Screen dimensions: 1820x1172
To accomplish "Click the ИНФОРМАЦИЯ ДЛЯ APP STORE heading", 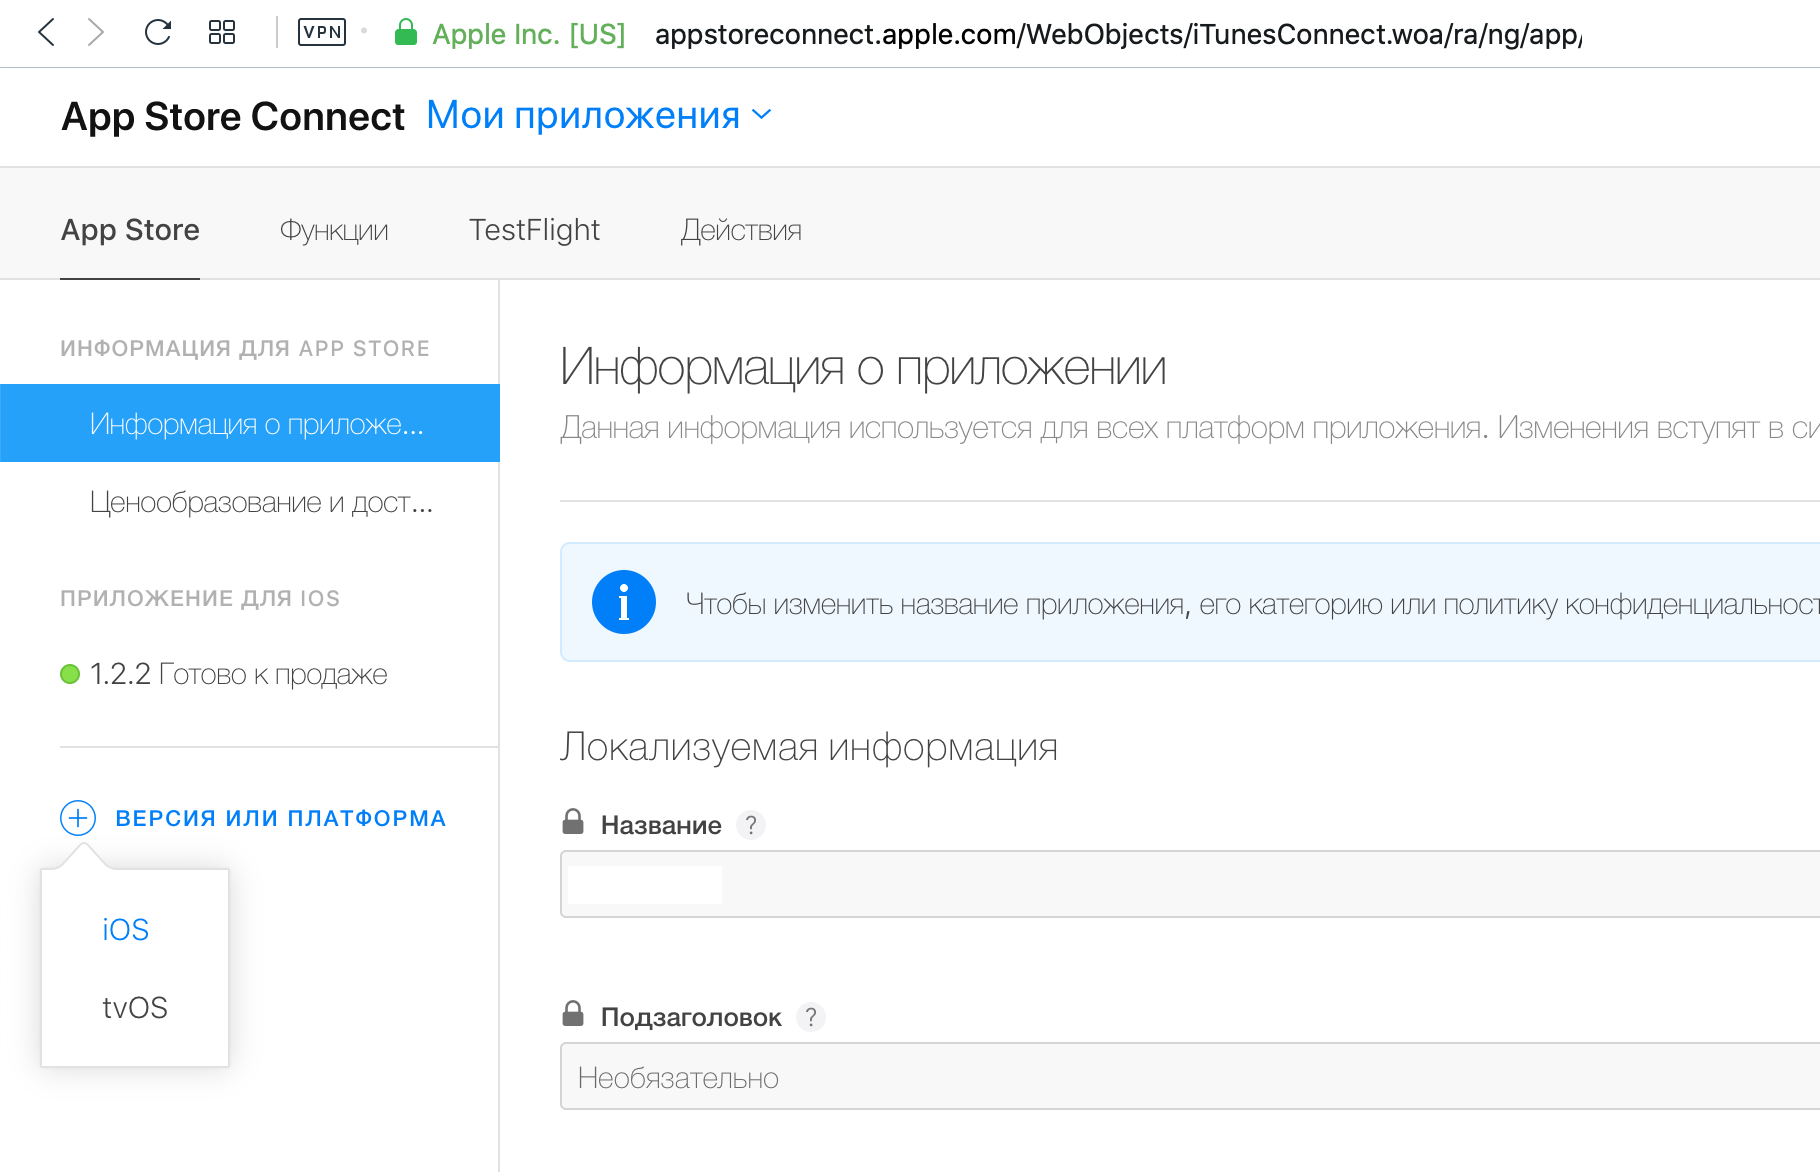I will click(245, 348).
